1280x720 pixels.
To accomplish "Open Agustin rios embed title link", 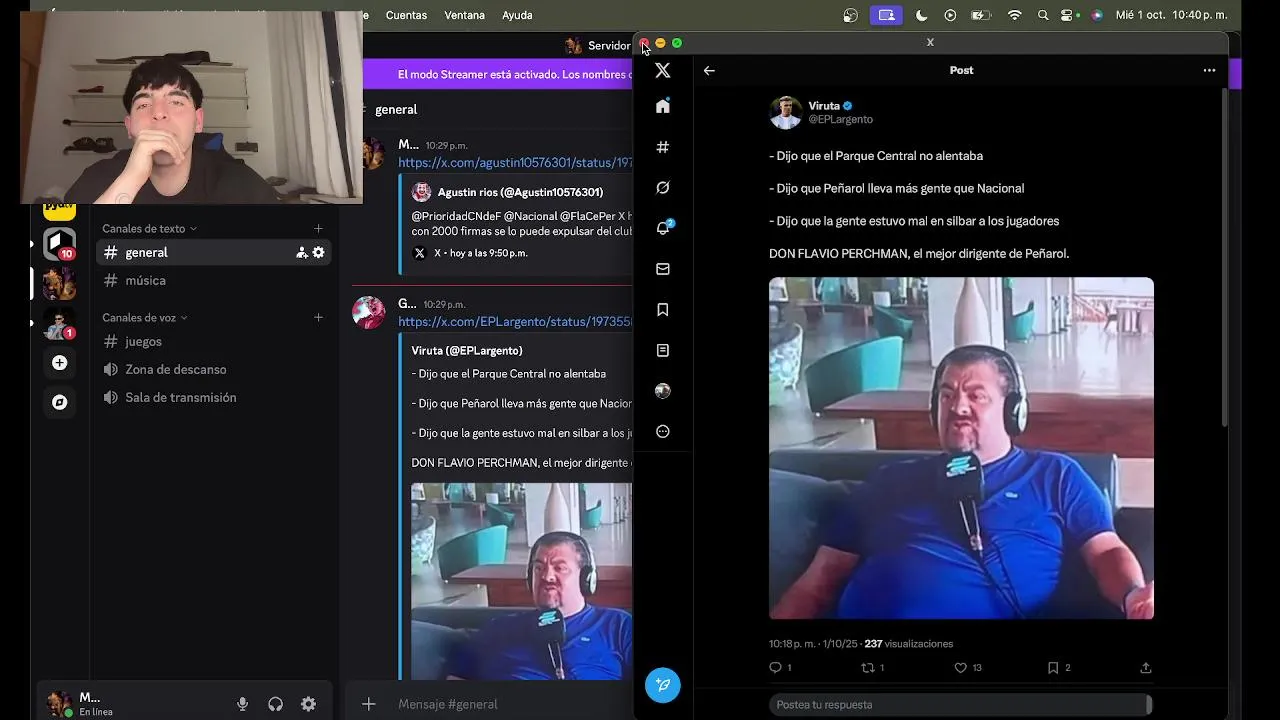I will [x=520, y=192].
